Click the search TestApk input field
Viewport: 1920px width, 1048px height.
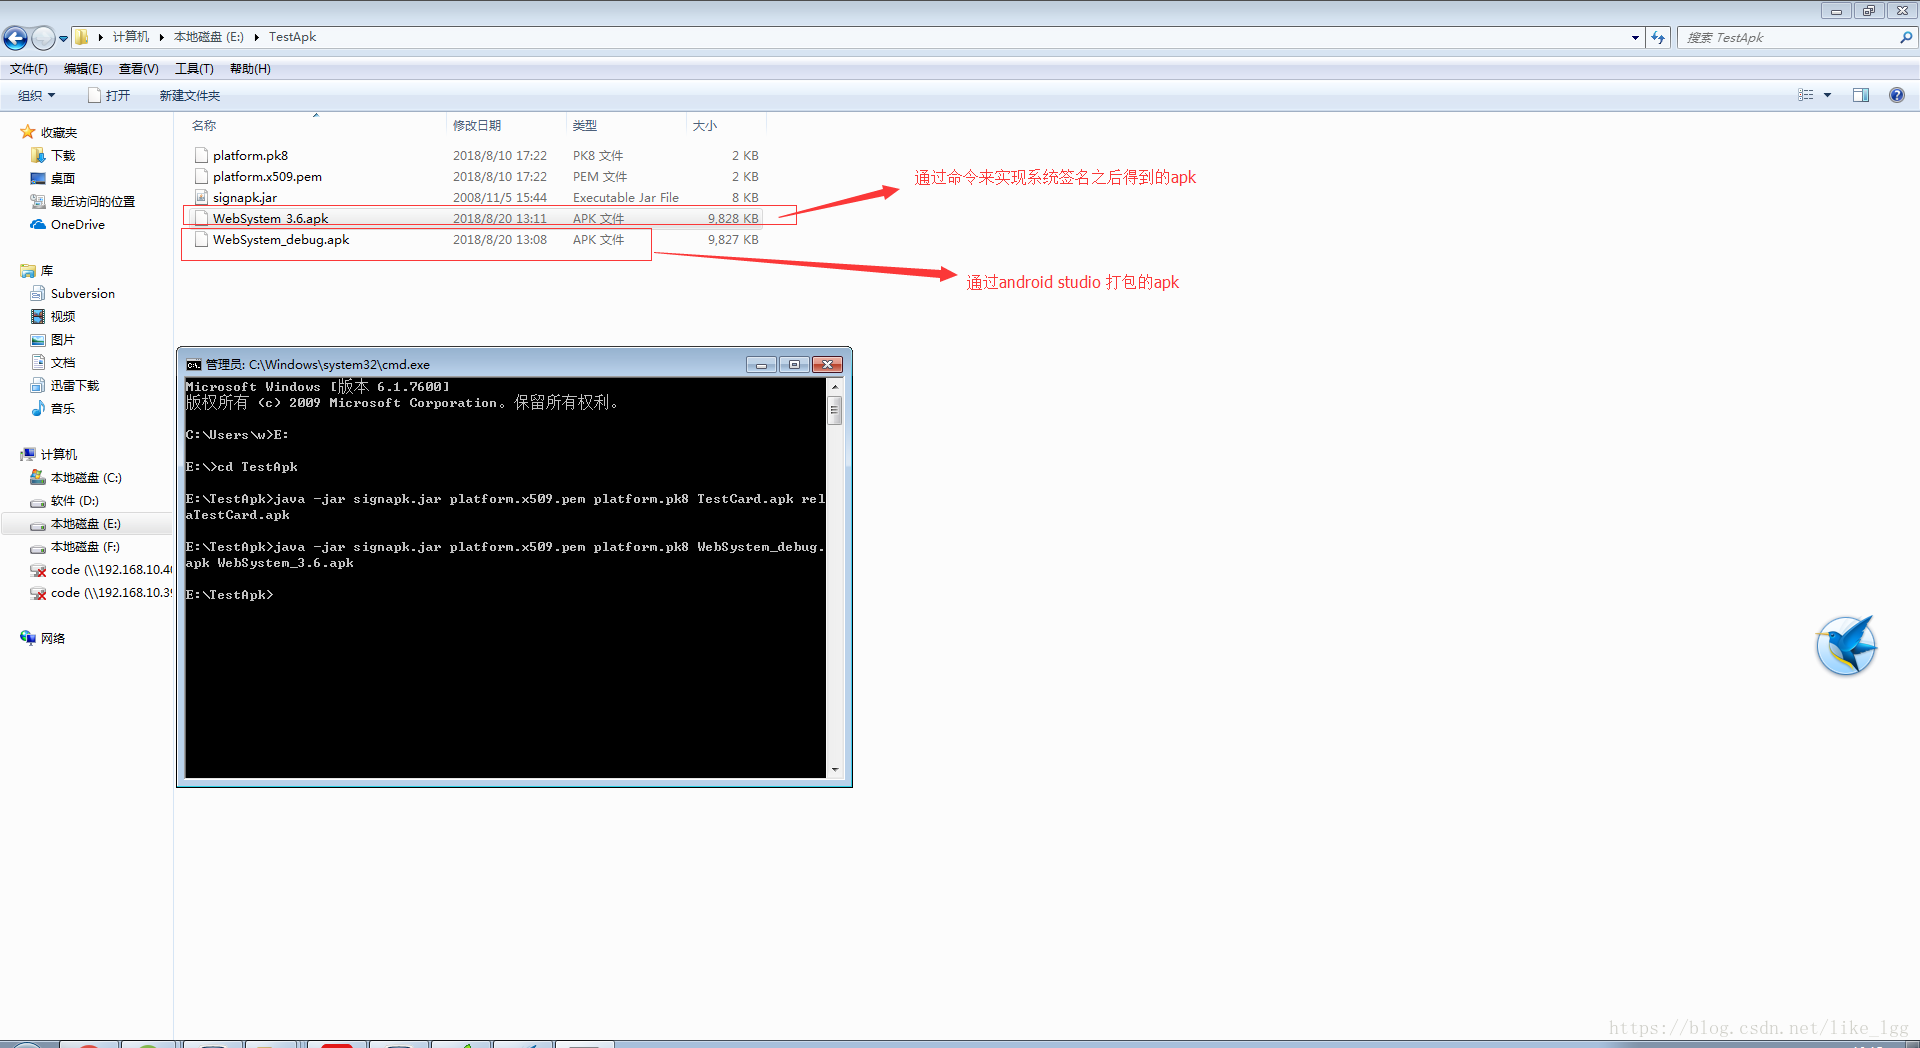click(1790, 38)
